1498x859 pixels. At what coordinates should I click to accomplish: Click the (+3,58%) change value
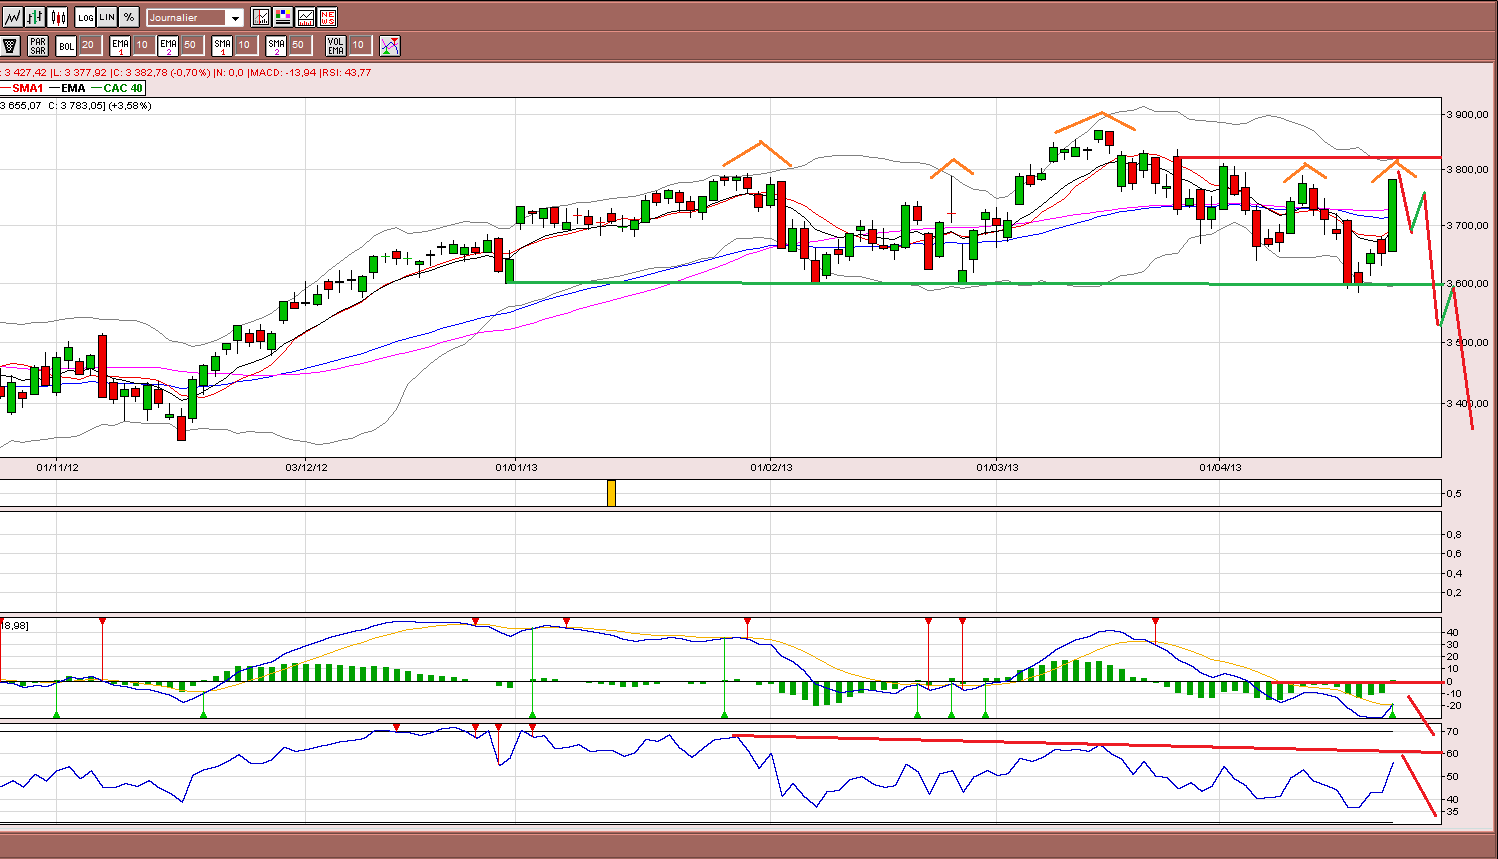coord(130,105)
